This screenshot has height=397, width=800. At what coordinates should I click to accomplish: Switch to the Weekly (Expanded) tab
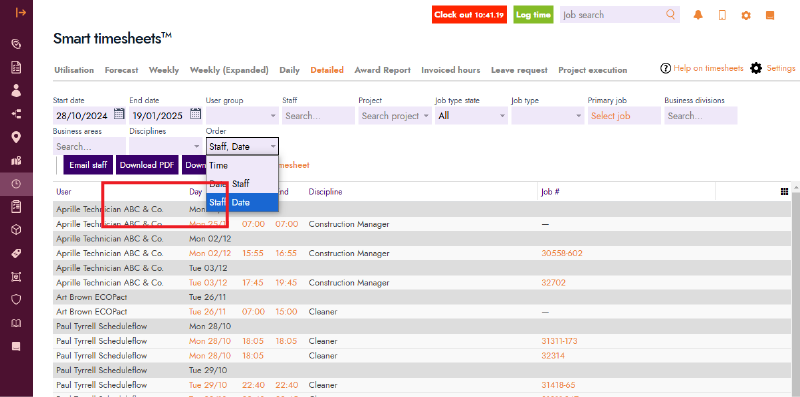pos(229,70)
